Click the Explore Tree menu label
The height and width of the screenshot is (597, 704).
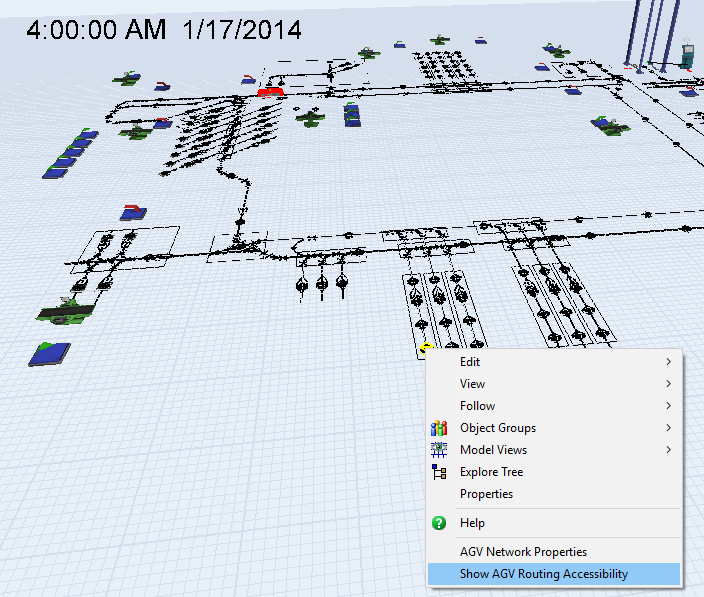coord(491,472)
